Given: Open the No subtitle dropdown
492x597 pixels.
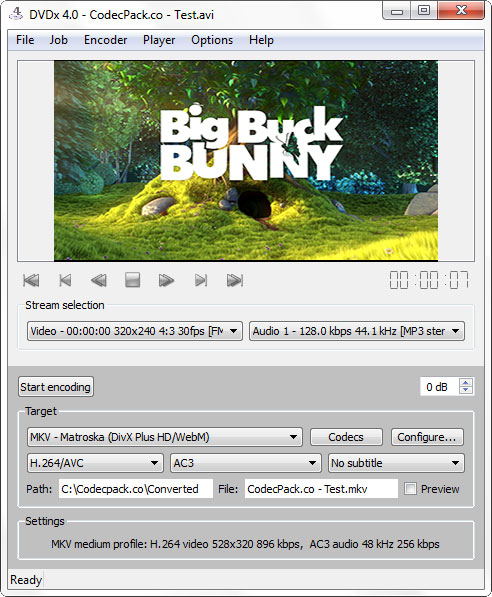Looking at the screenshot, I should 396,463.
